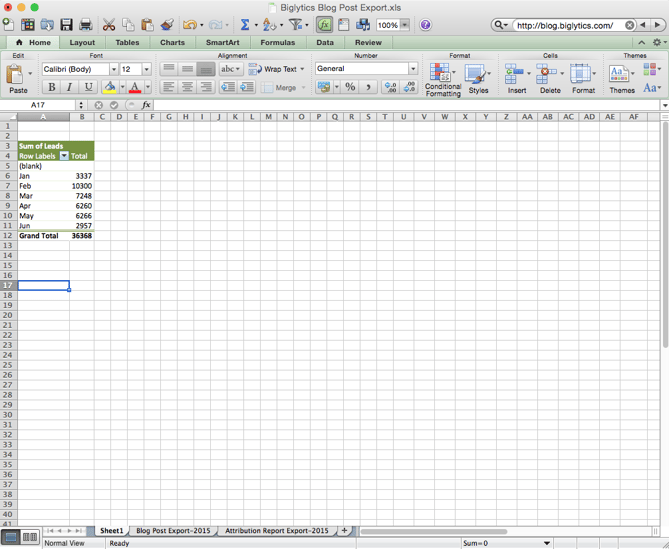This screenshot has height=549, width=669.
Task: Open the status bar Sum dropdown
Action: point(547,543)
